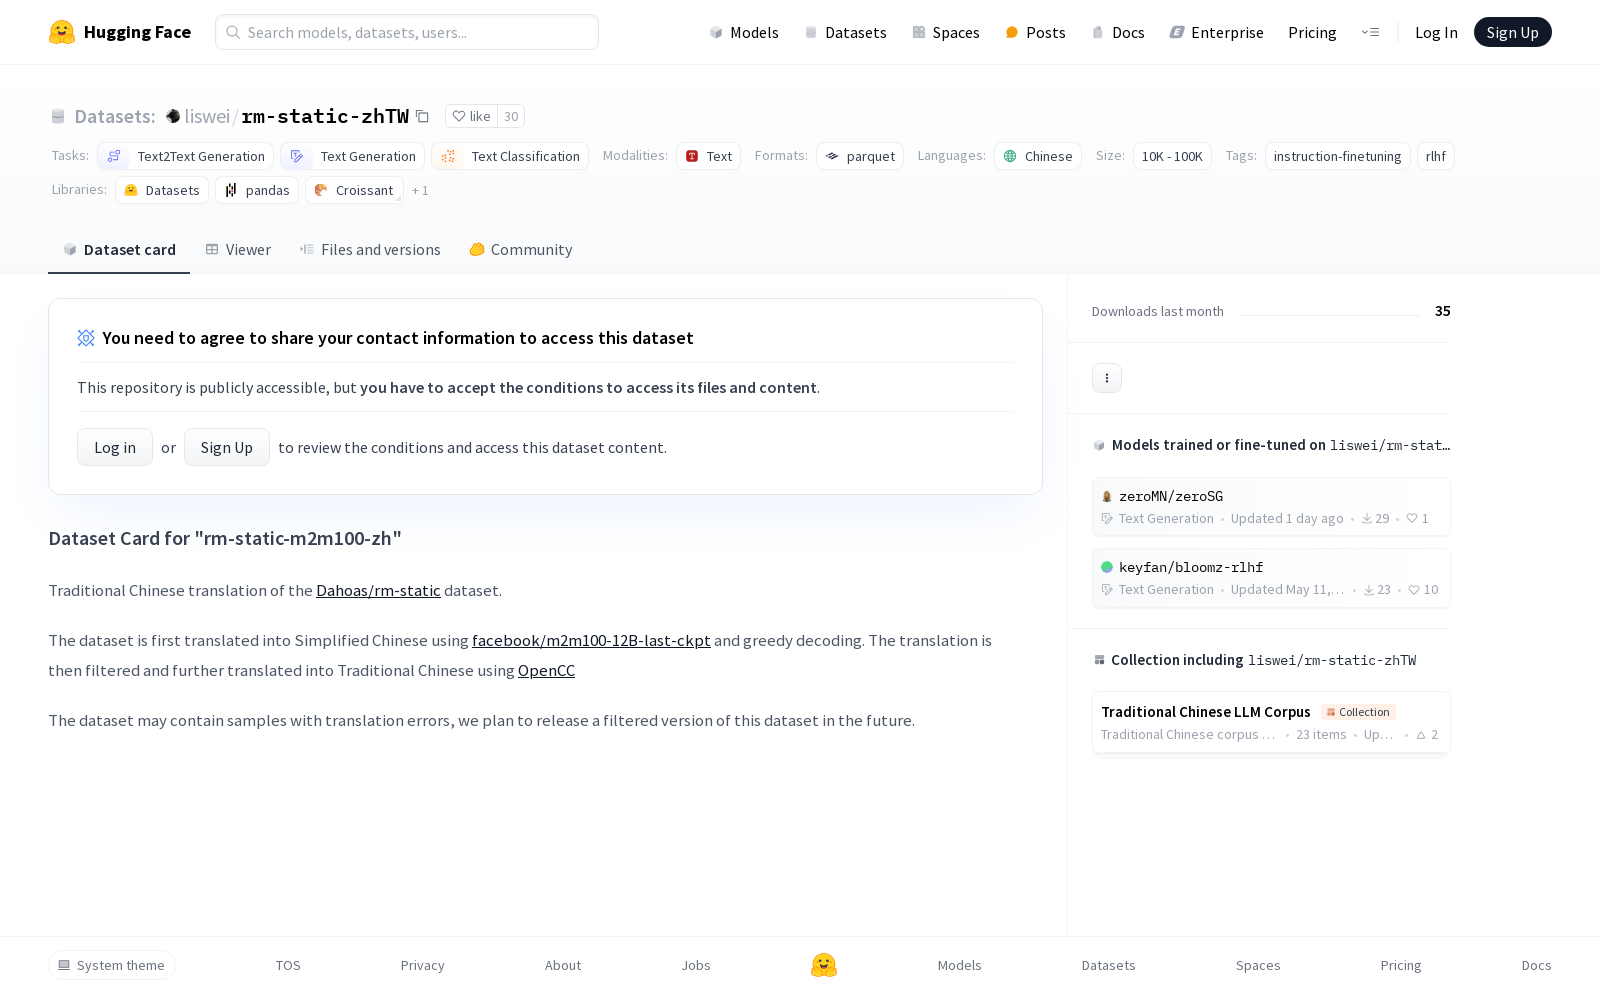Open Spaces link in footer
Image resolution: width=1600 pixels, height=1000 pixels.
(x=1258, y=965)
